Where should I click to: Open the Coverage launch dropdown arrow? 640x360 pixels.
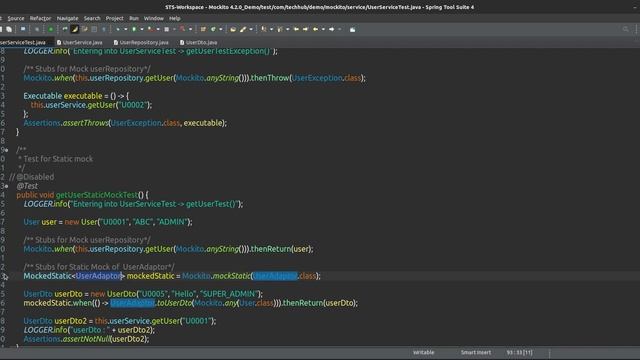point(158,29)
